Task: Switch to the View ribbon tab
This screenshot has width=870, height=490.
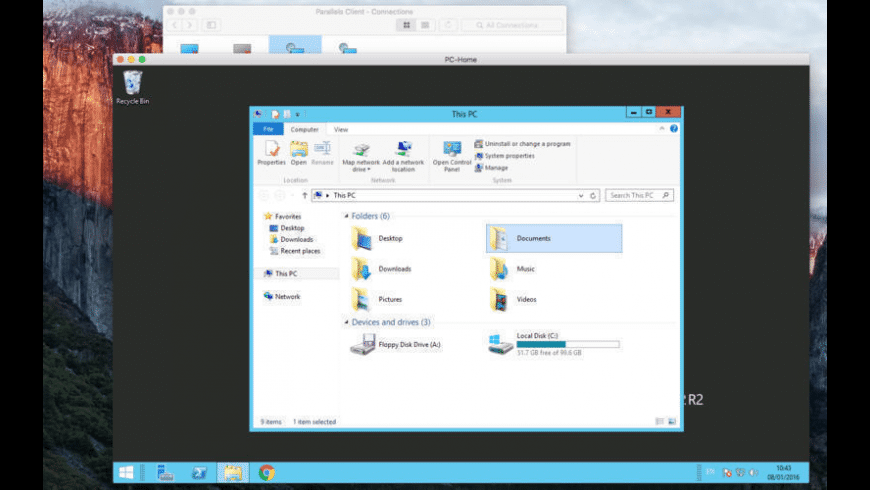Action: pos(341,129)
